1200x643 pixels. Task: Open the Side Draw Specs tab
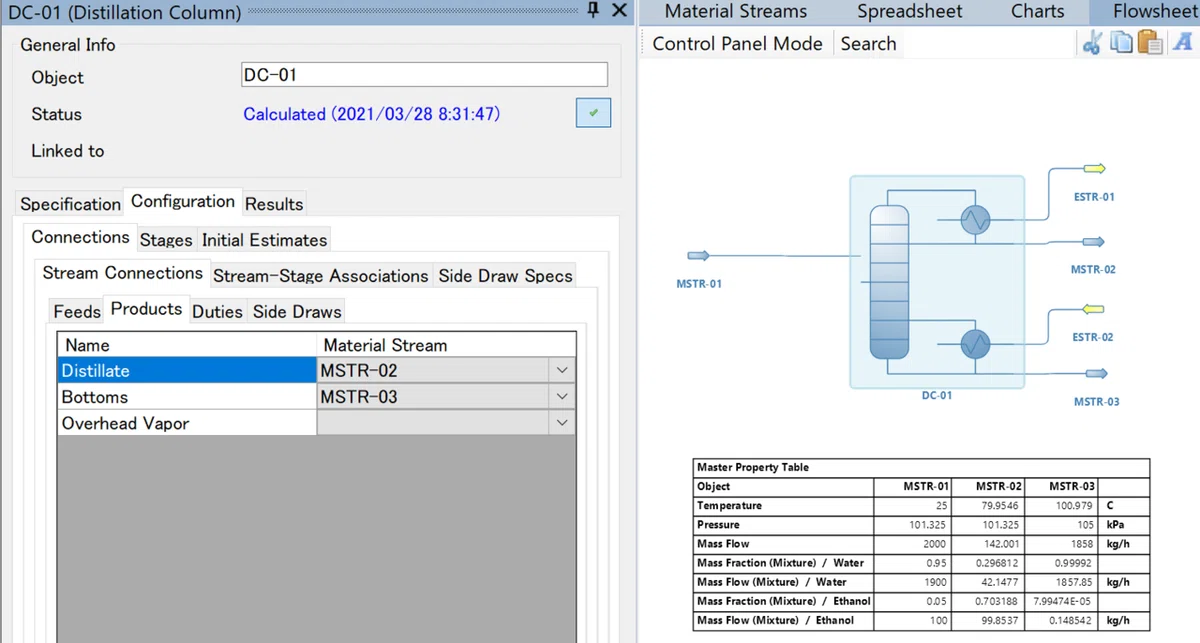tap(506, 276)
